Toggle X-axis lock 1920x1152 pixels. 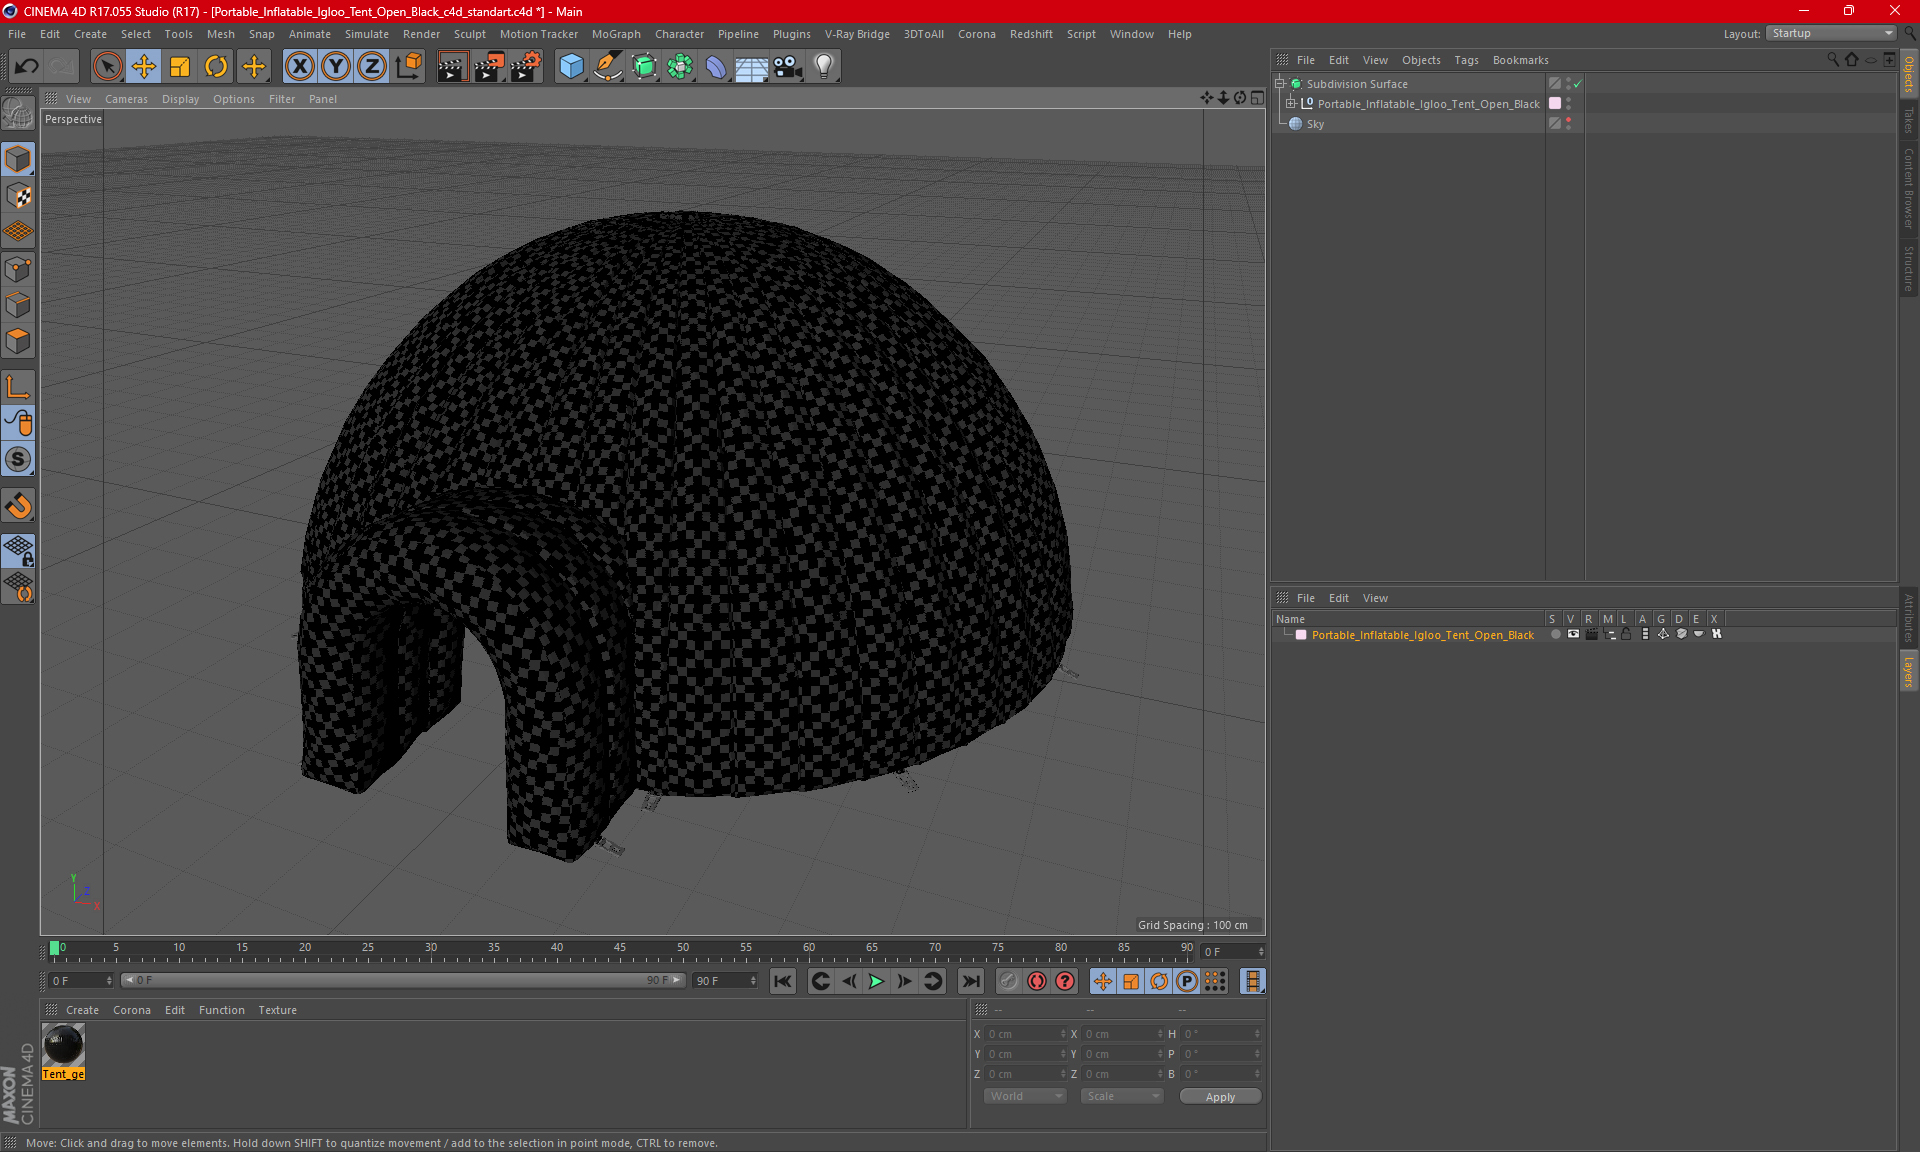[299, 67]
